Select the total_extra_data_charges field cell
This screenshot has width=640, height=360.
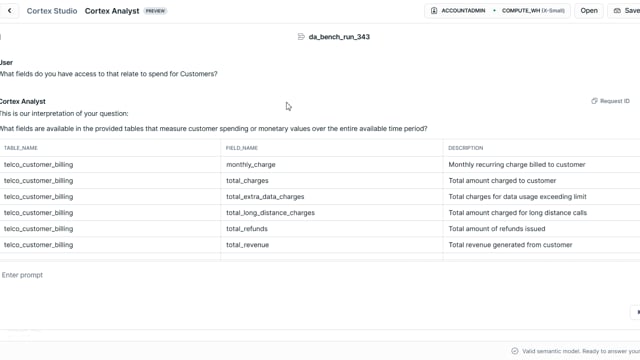pyautogui.click(x=332, y=197)
